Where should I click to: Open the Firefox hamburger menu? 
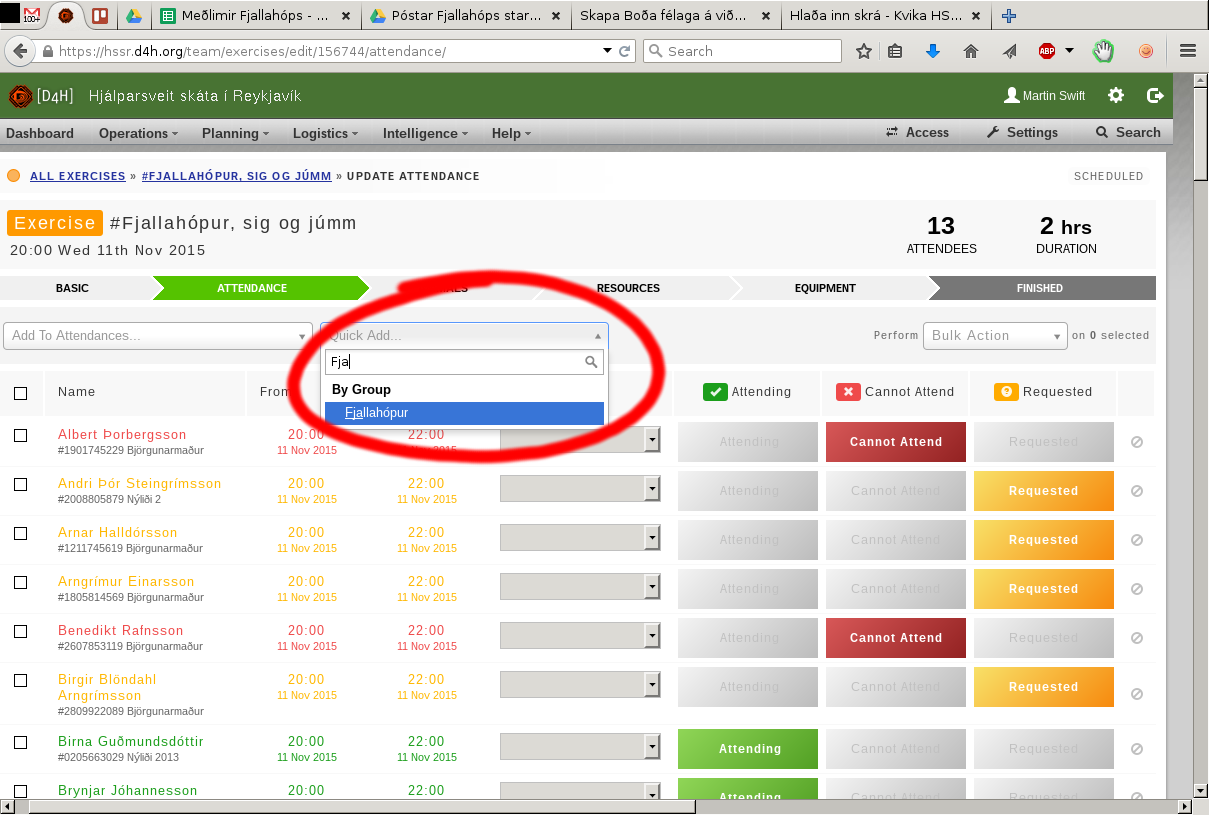click(x=1188, y=51)
